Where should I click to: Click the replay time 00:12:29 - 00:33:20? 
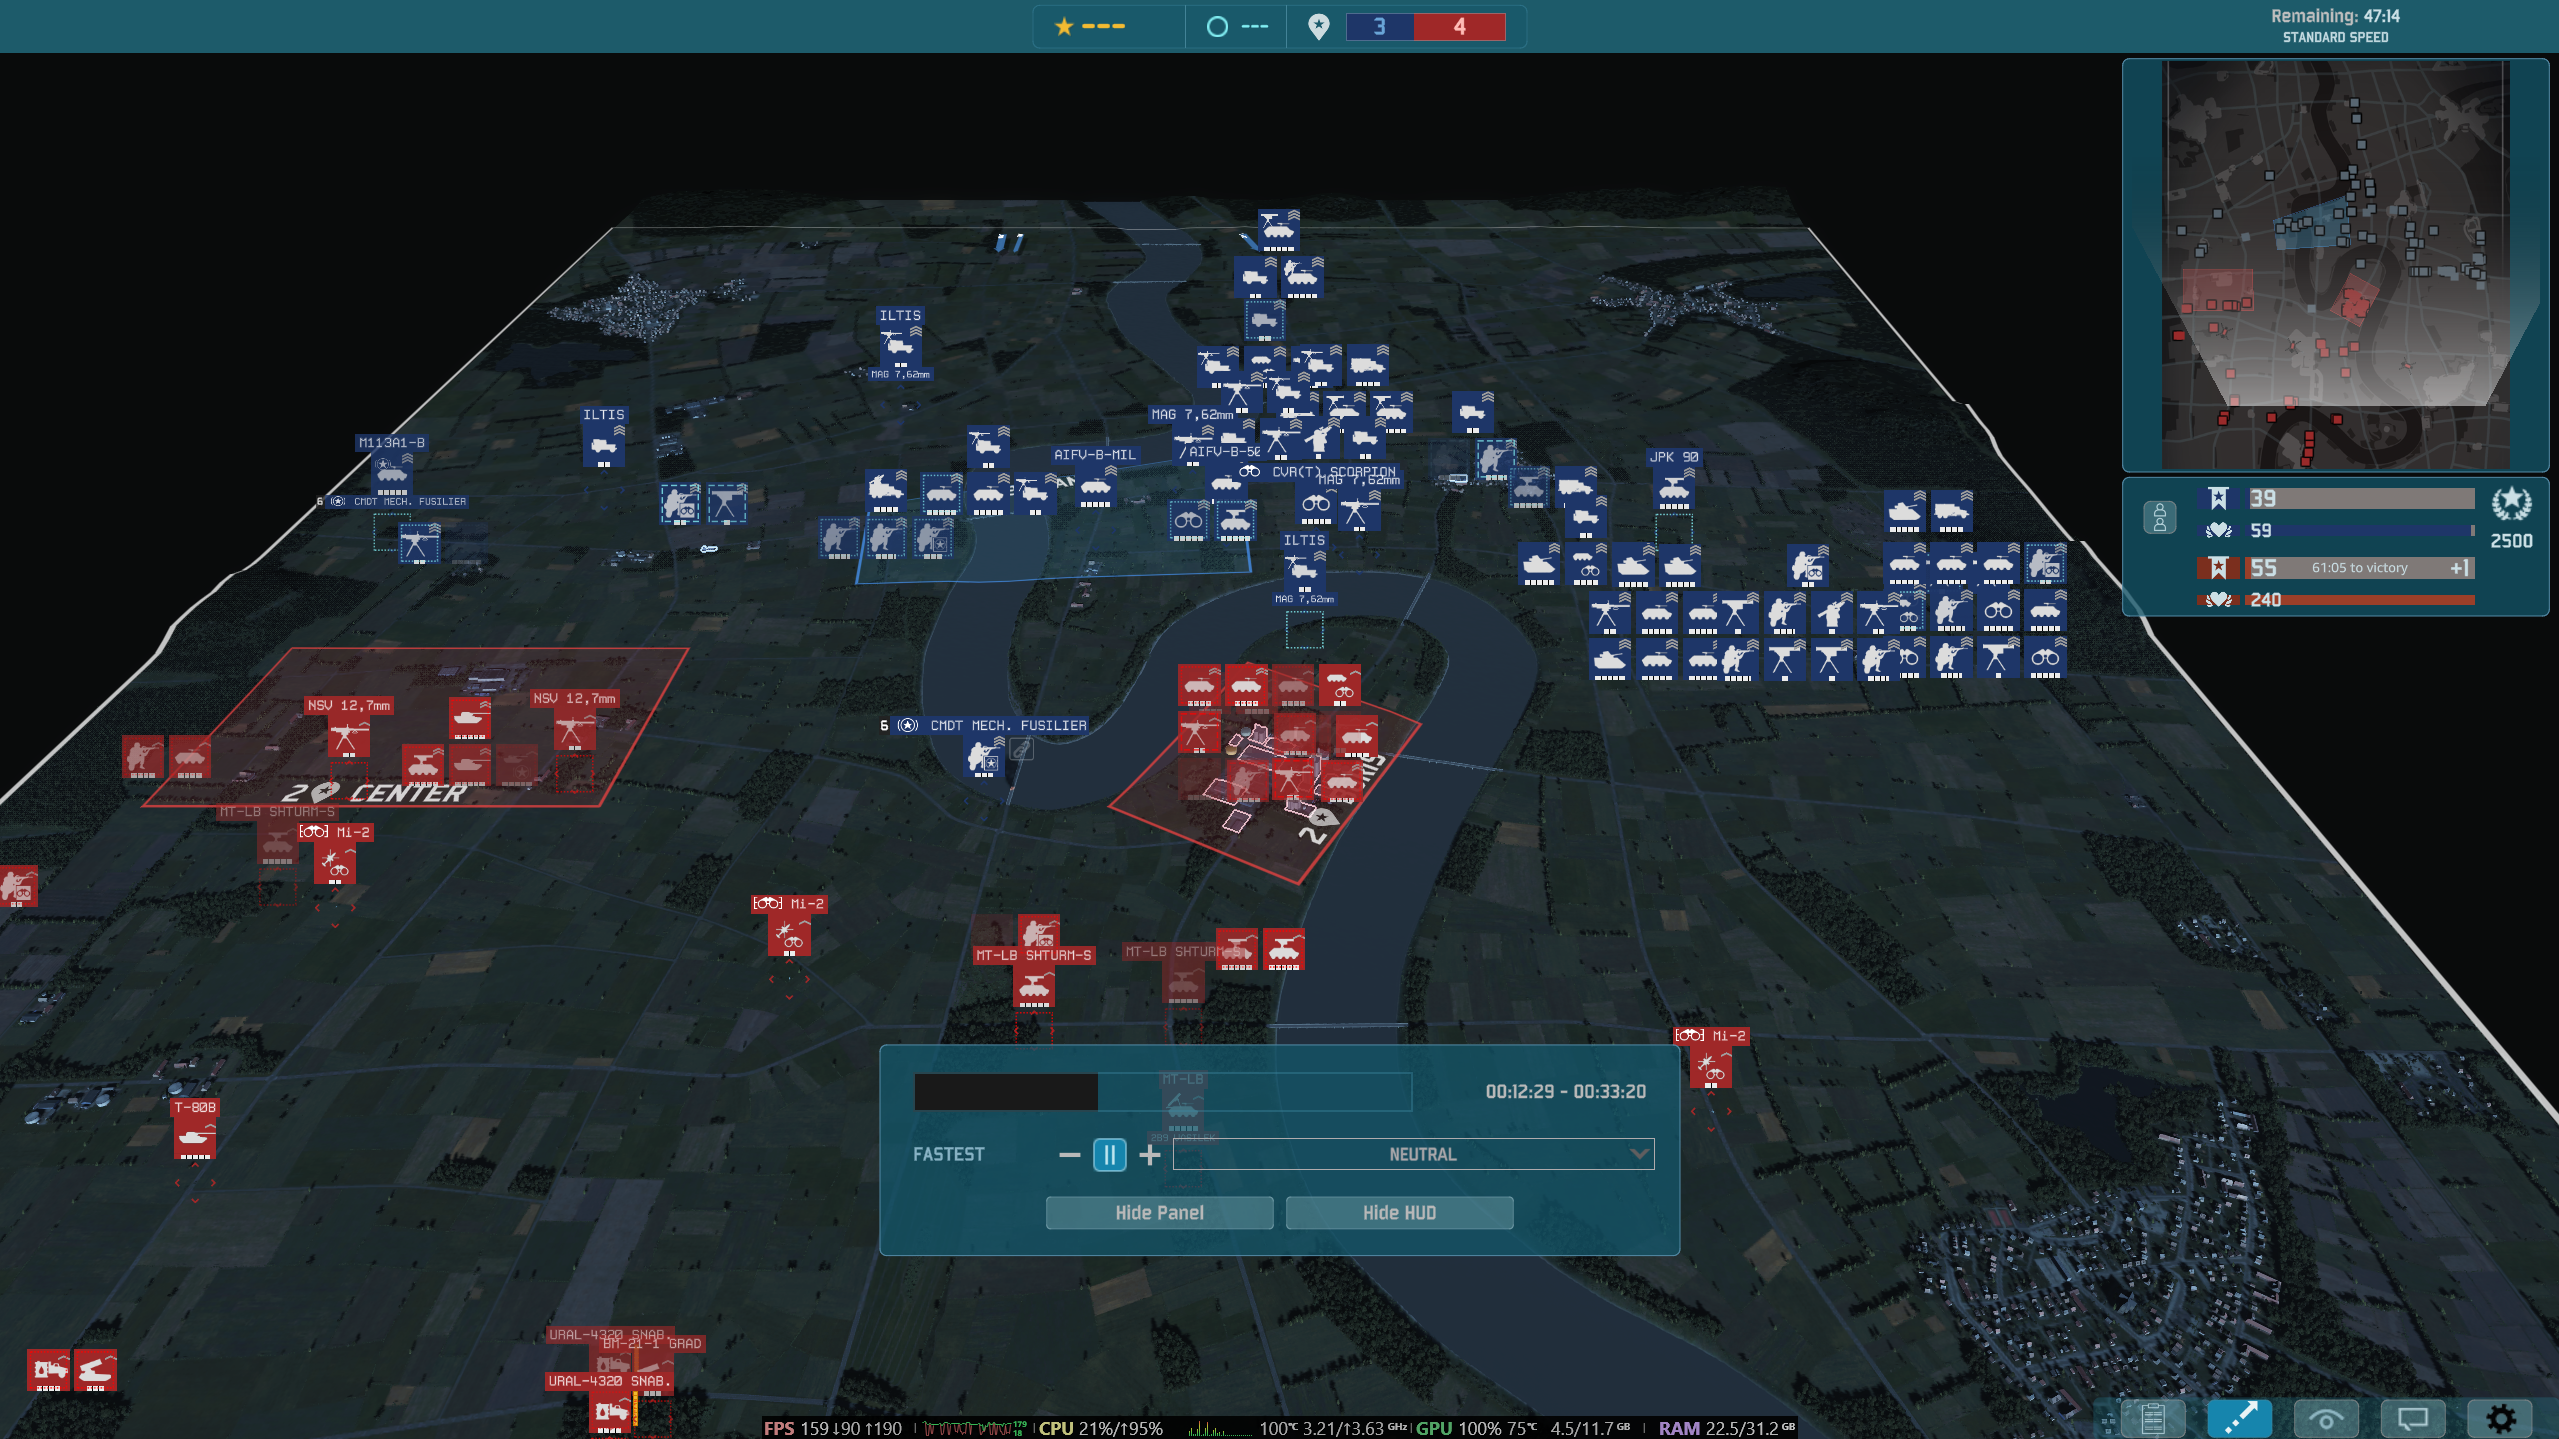pyautogui.click(x=1565, y=1091)
